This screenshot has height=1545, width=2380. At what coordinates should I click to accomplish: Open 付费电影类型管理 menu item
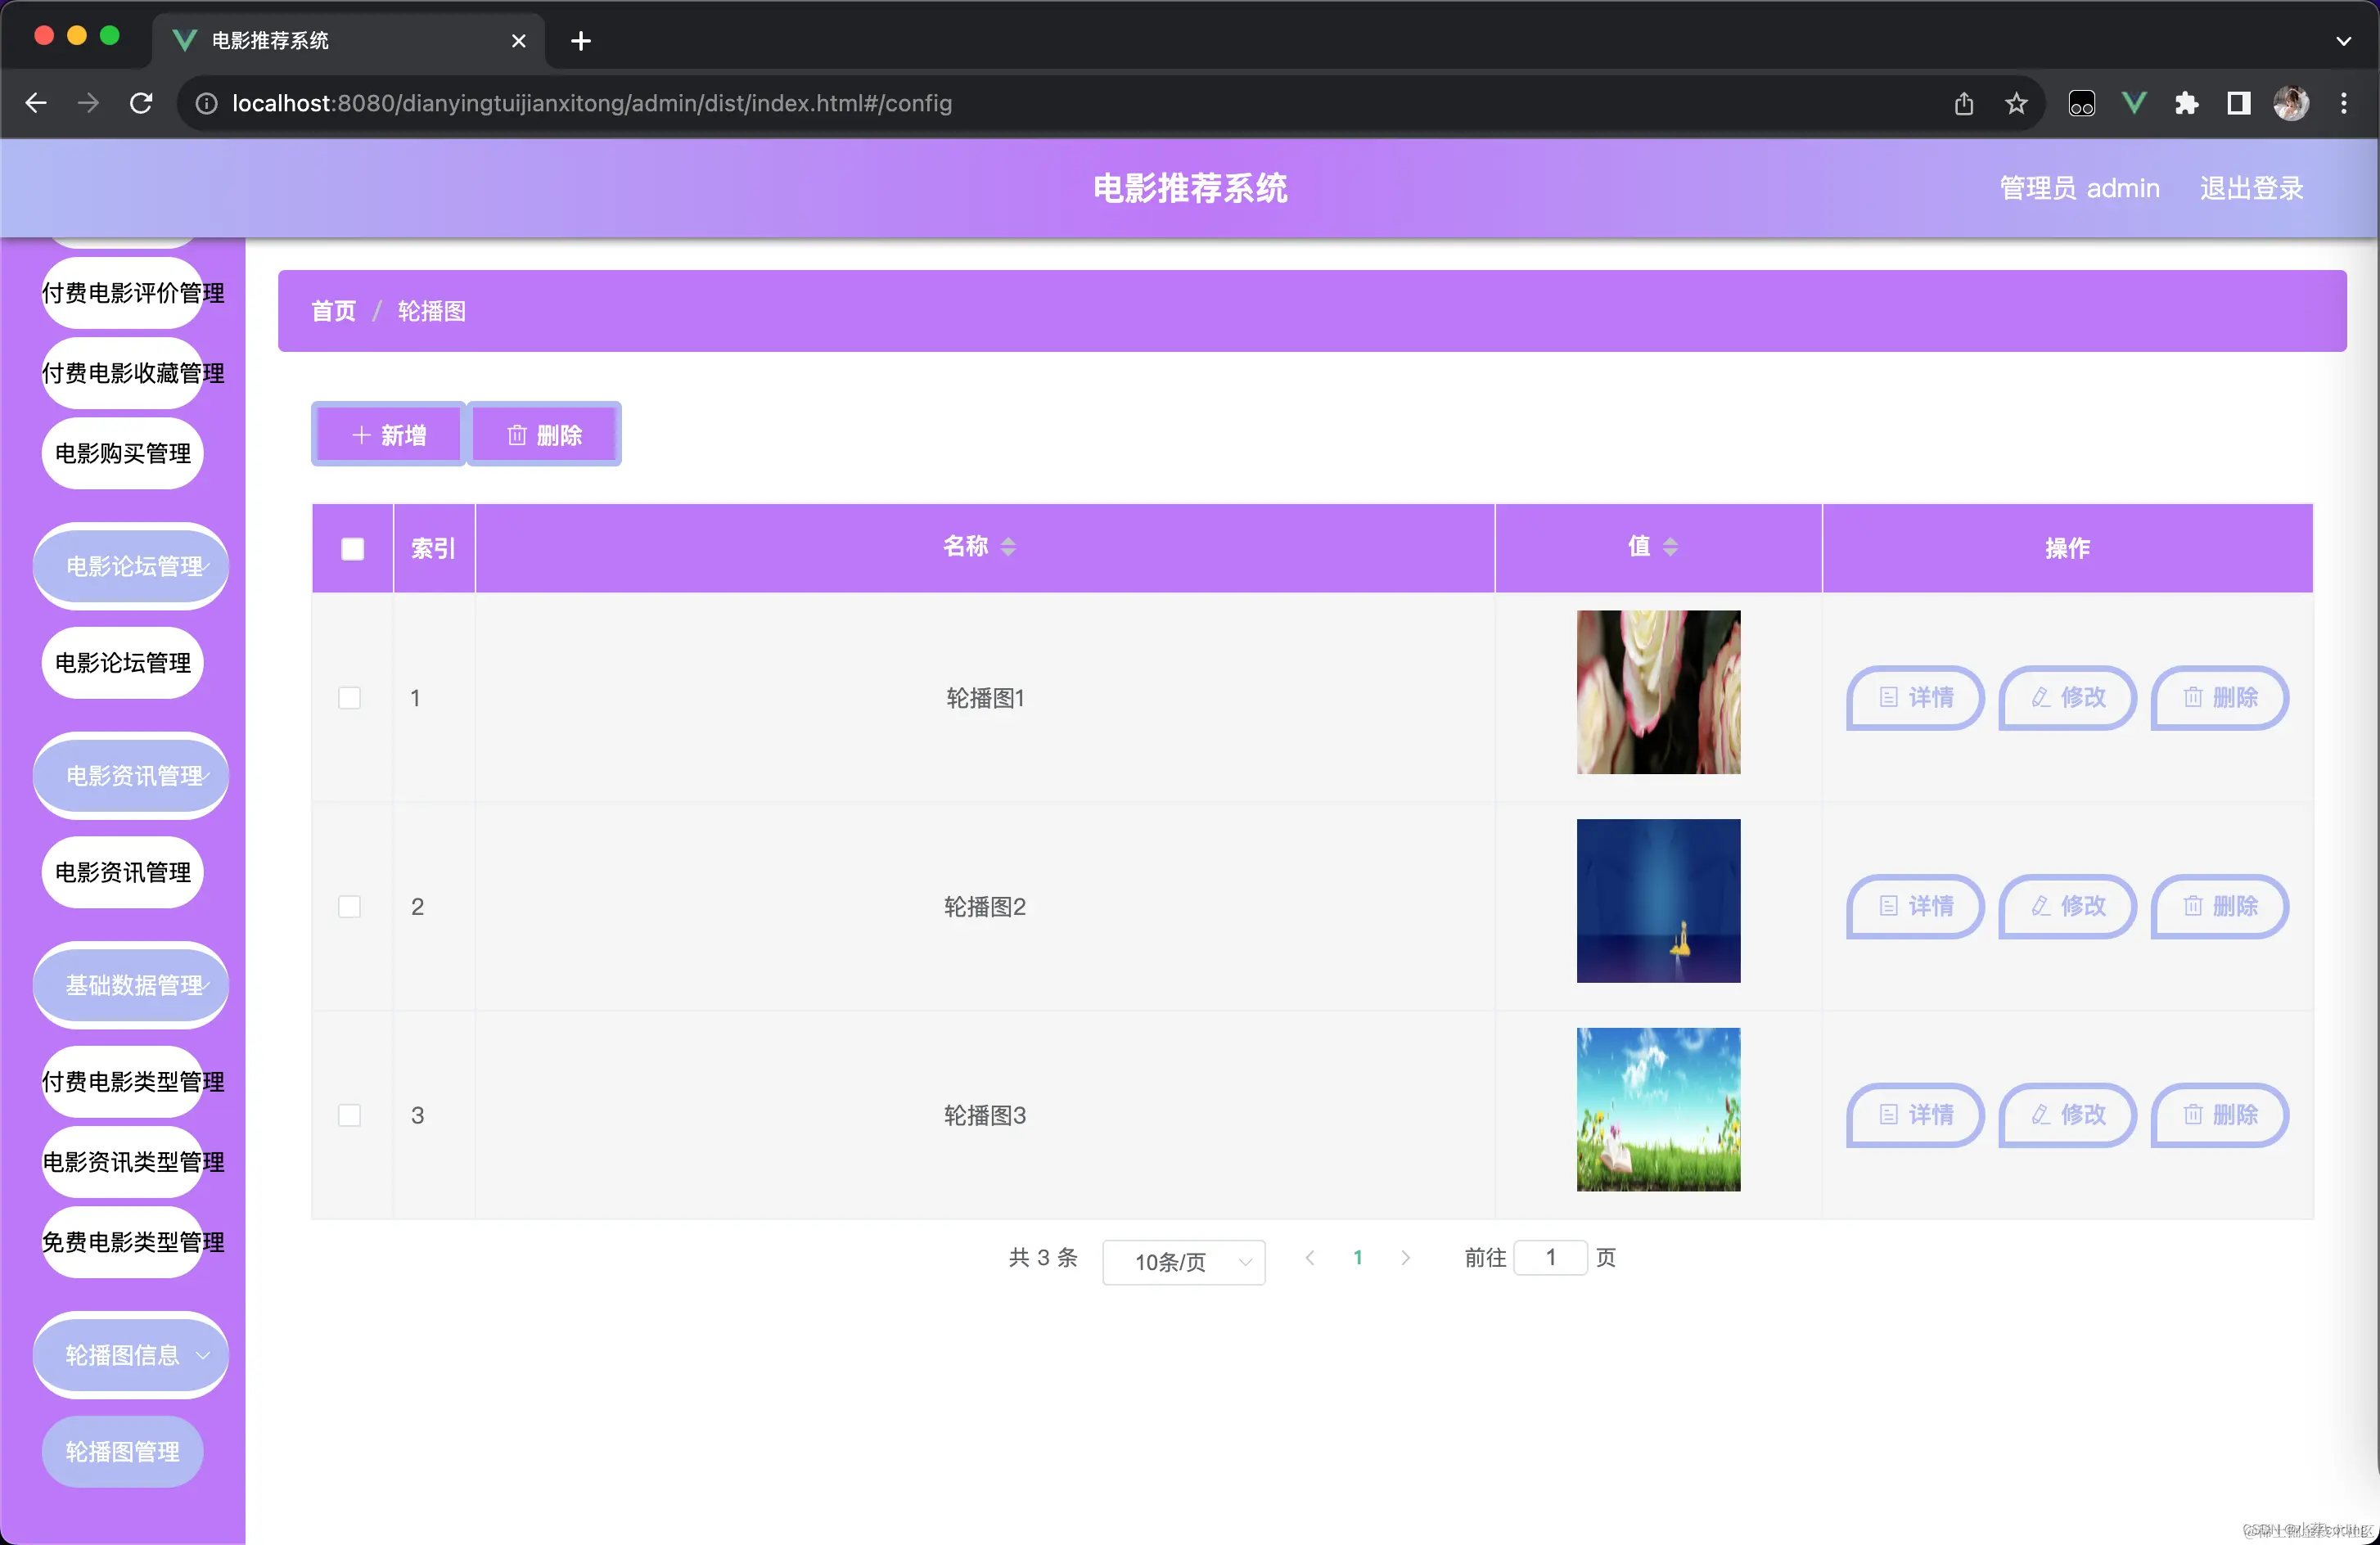(x=123, y=1082)
